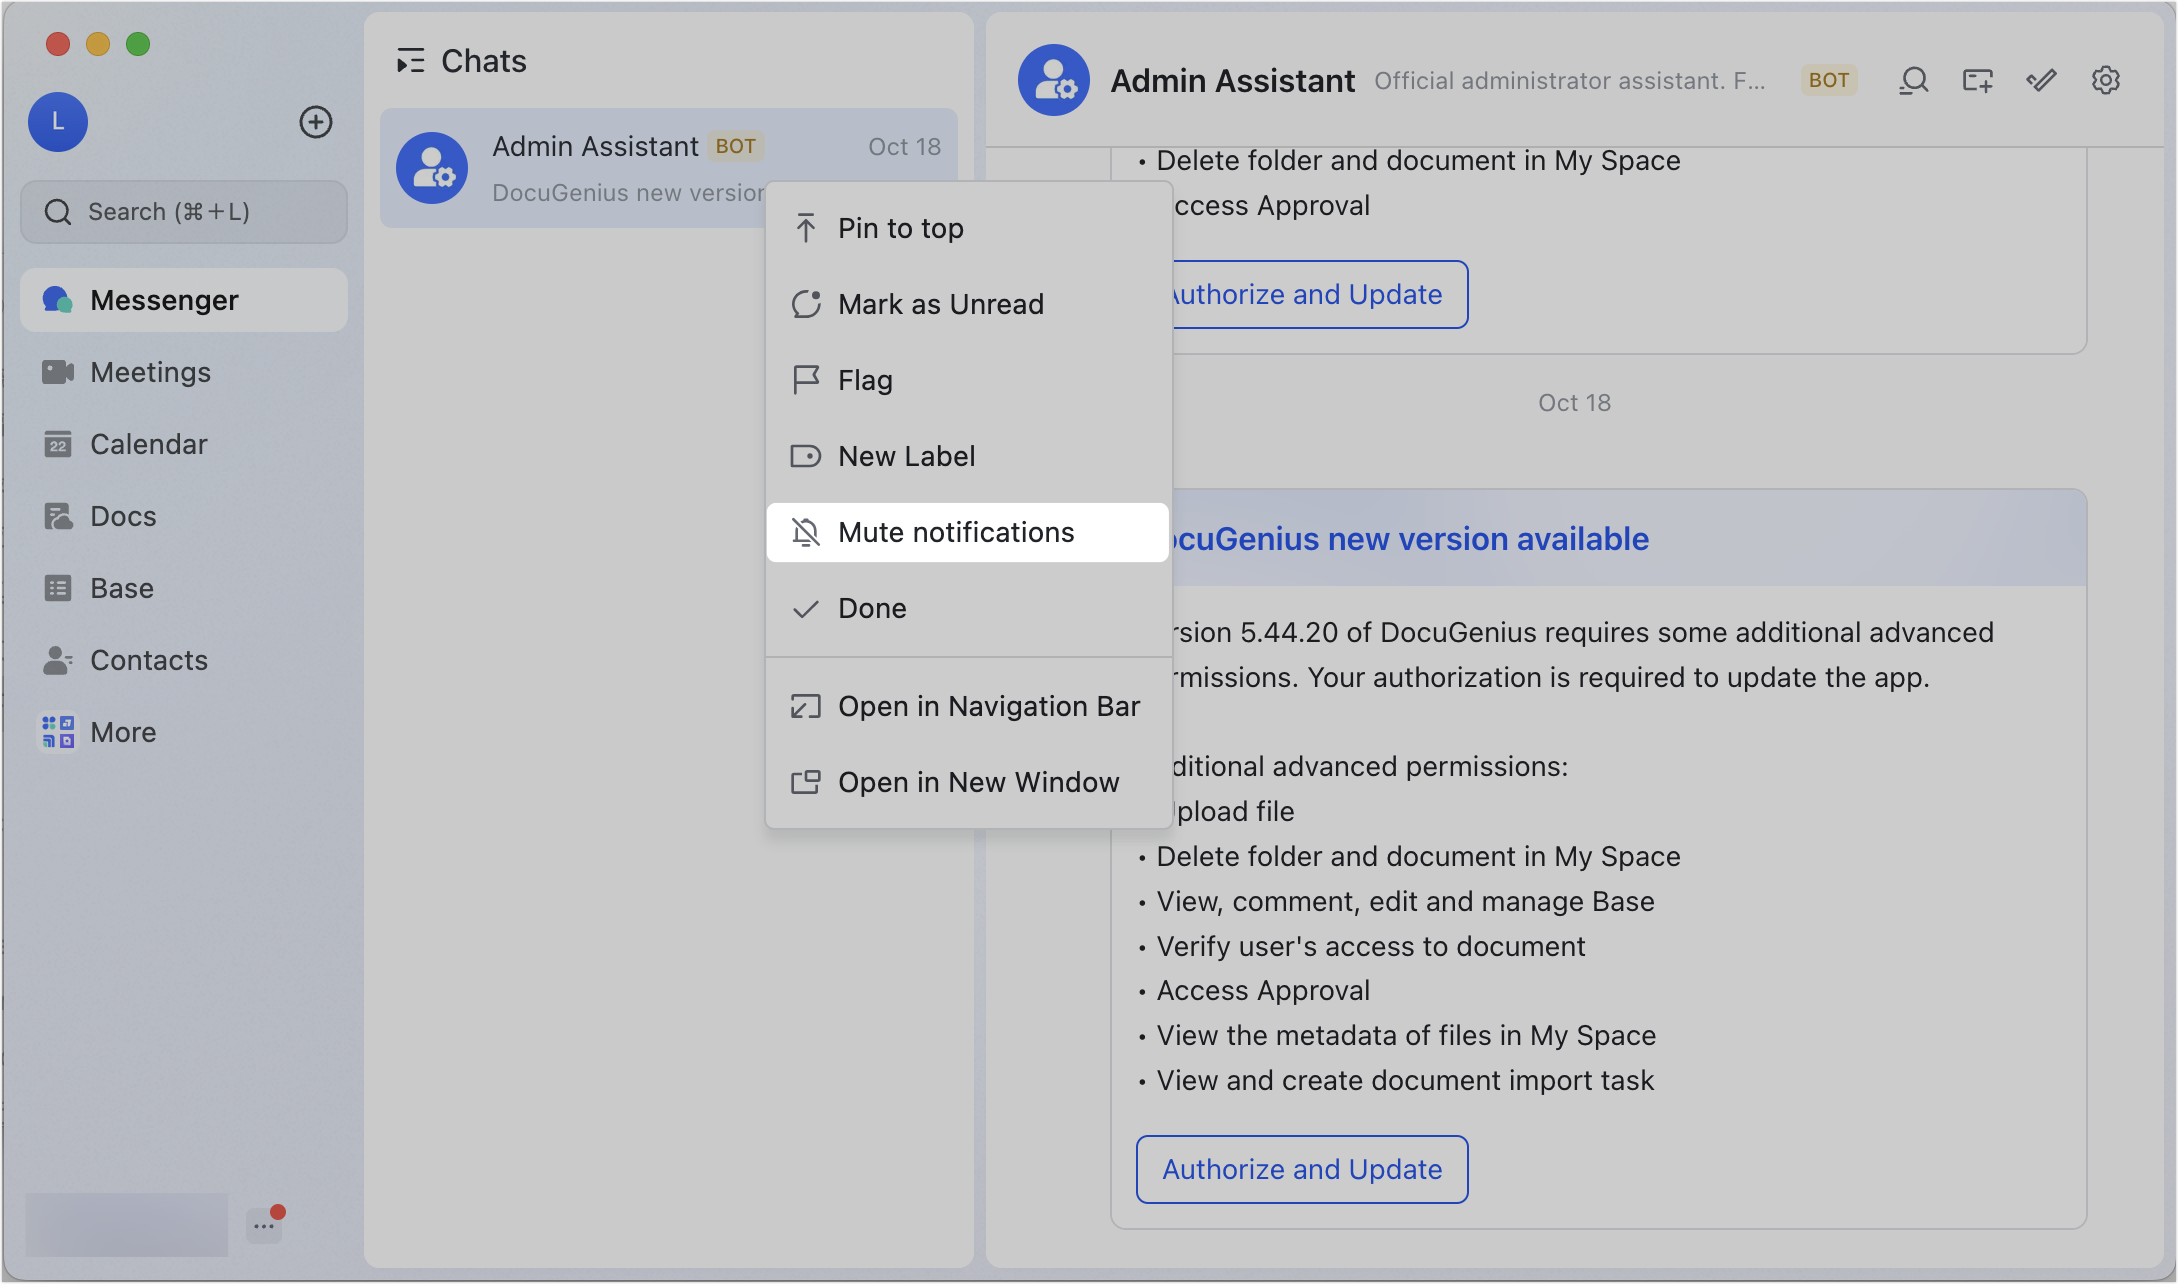Select Mark as Unread option
Screen dimensions: 2178x1284
click(940, 304)
